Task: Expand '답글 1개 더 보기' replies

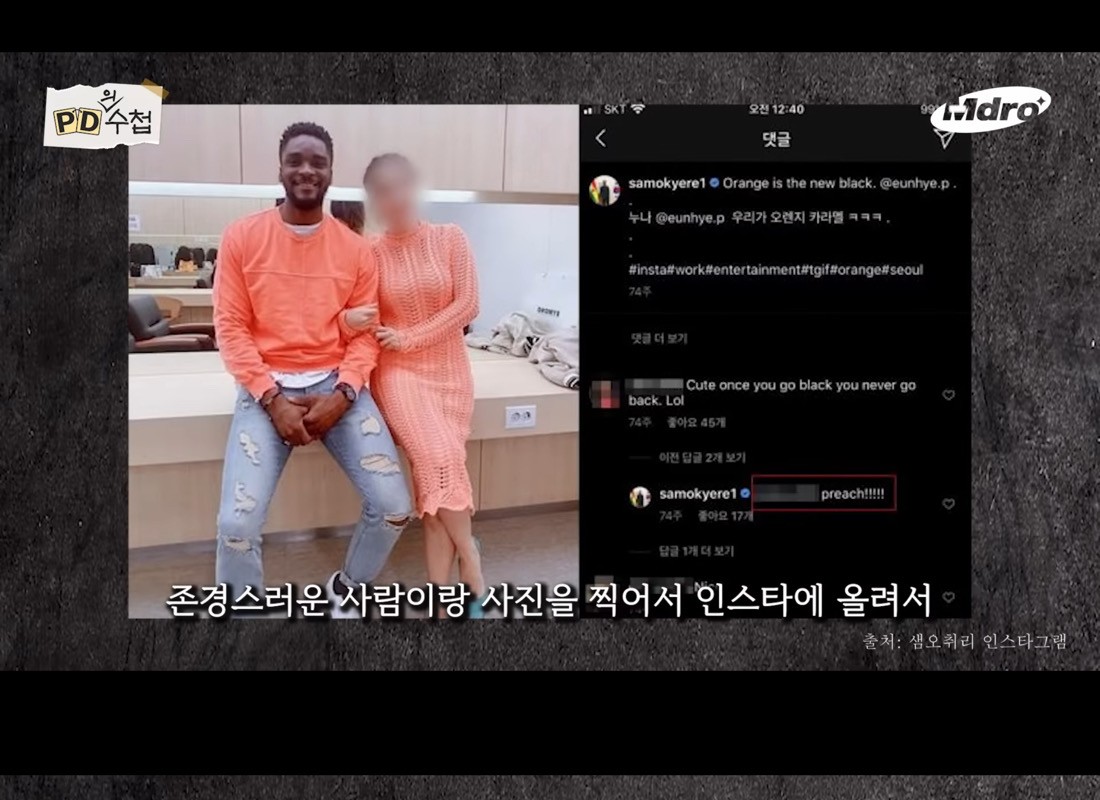Action: pos(696,550)
